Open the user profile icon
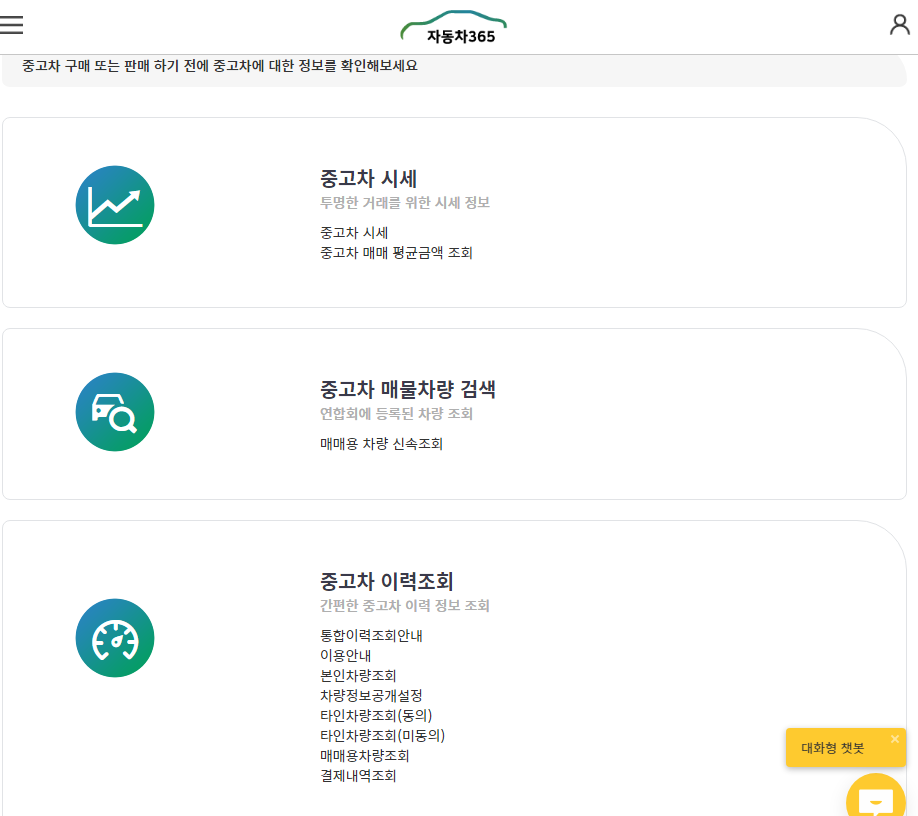 coord(900,25)
